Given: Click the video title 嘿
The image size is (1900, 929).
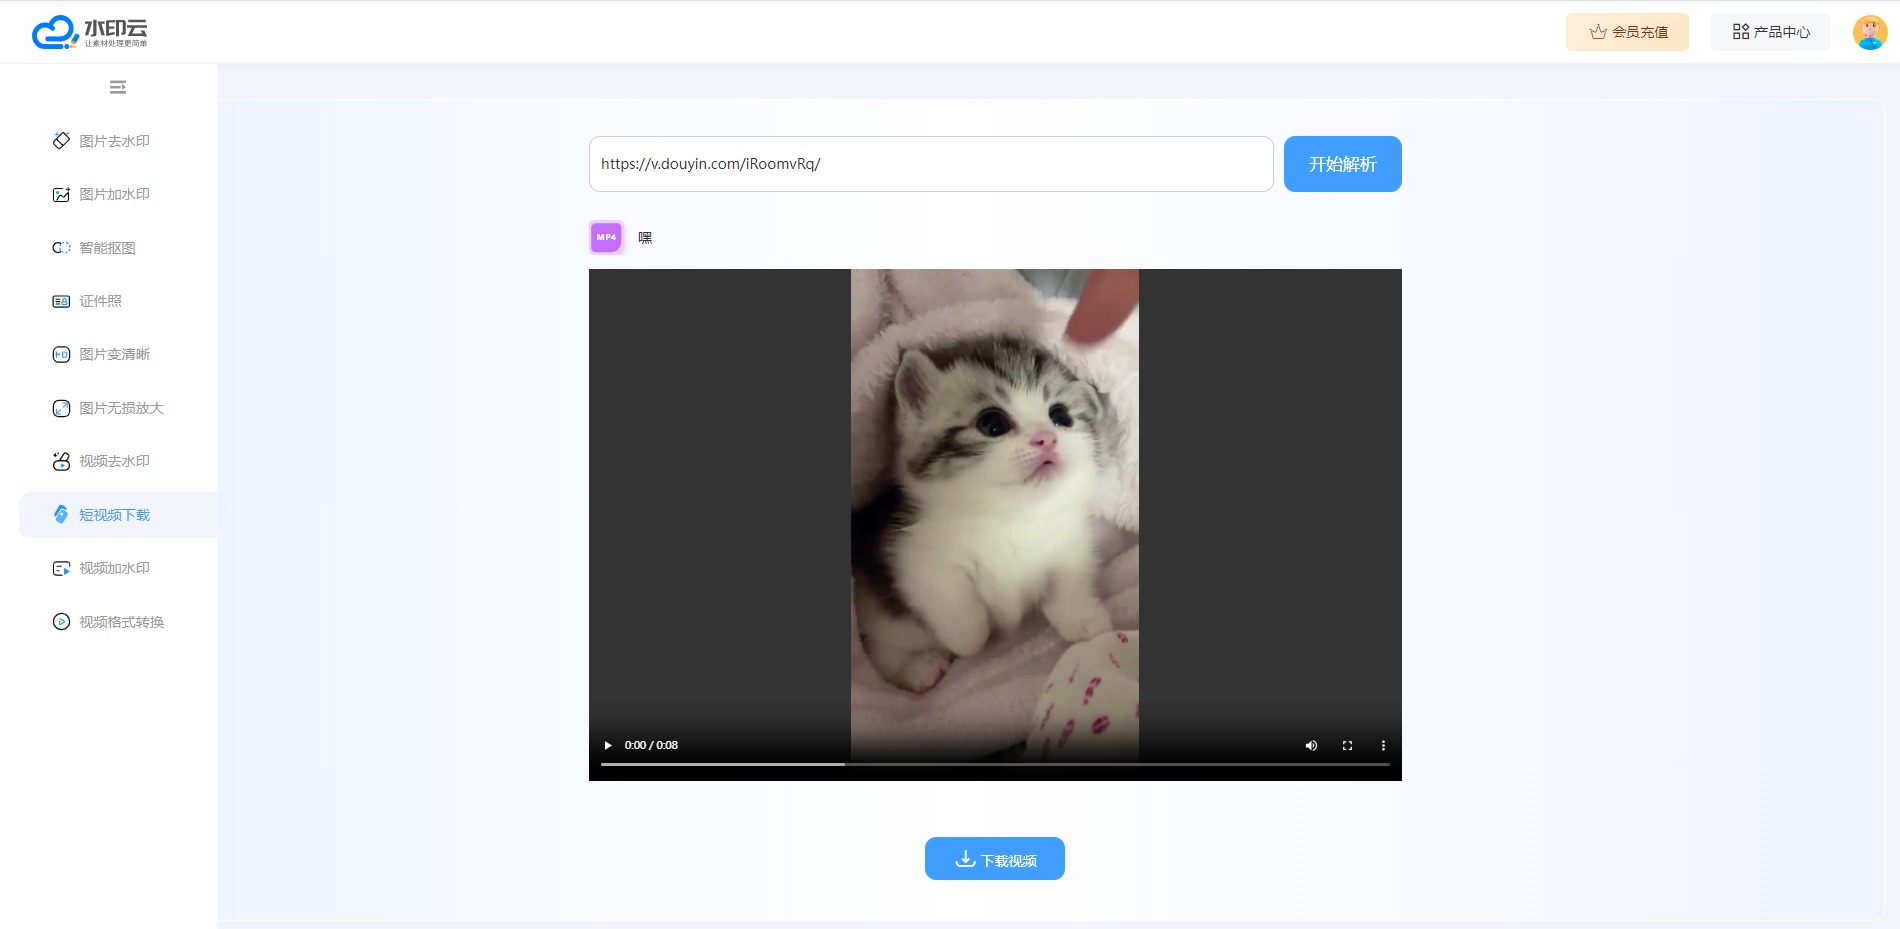Looking at the screenshot, I should [645, 238].
